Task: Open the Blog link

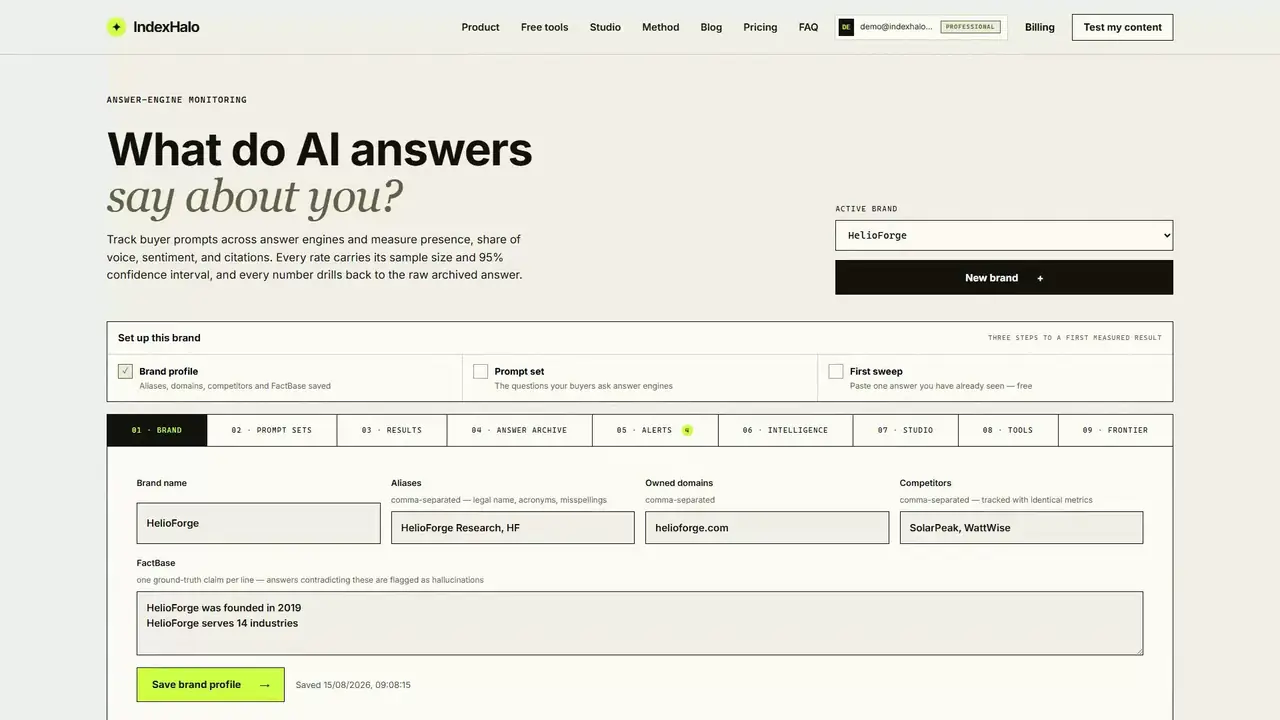Action: (x=711, y=27)
